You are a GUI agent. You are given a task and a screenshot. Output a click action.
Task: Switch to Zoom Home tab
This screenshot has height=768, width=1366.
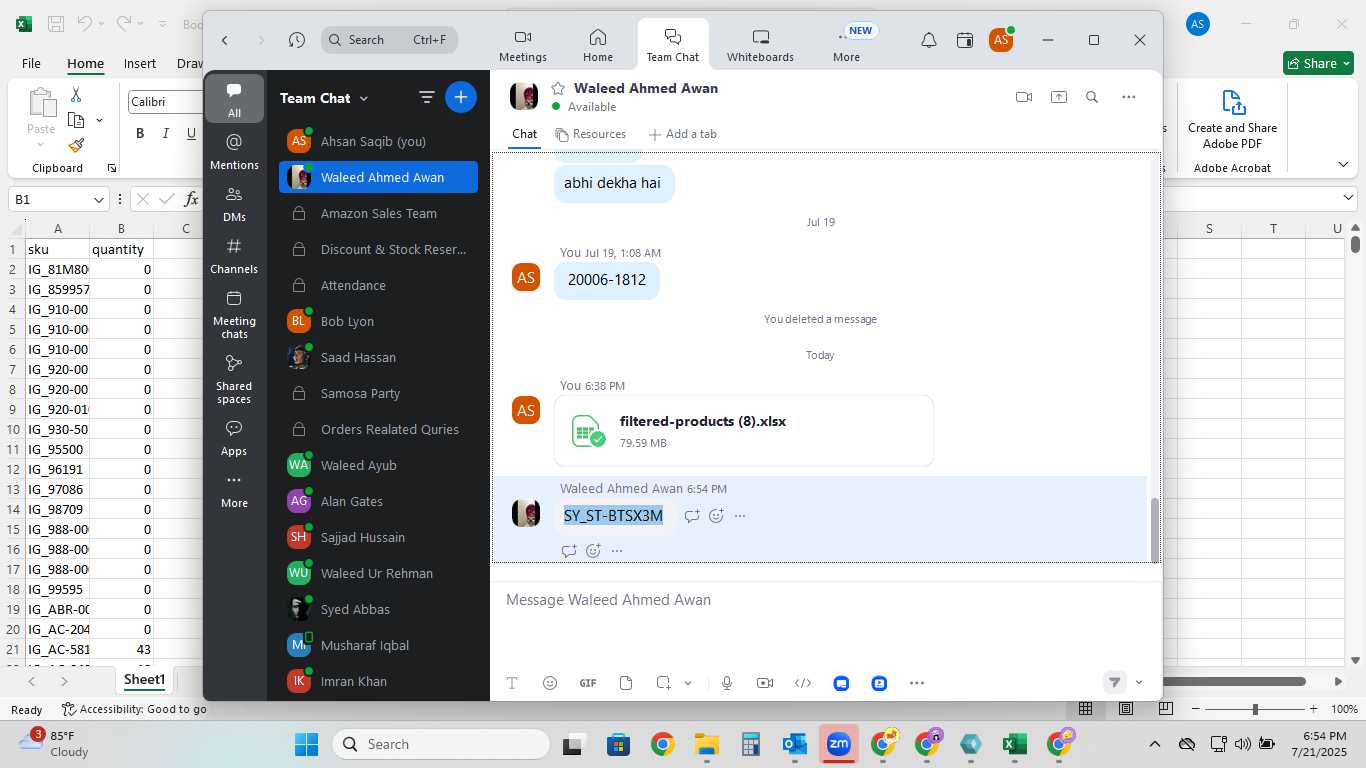(598, 45)
